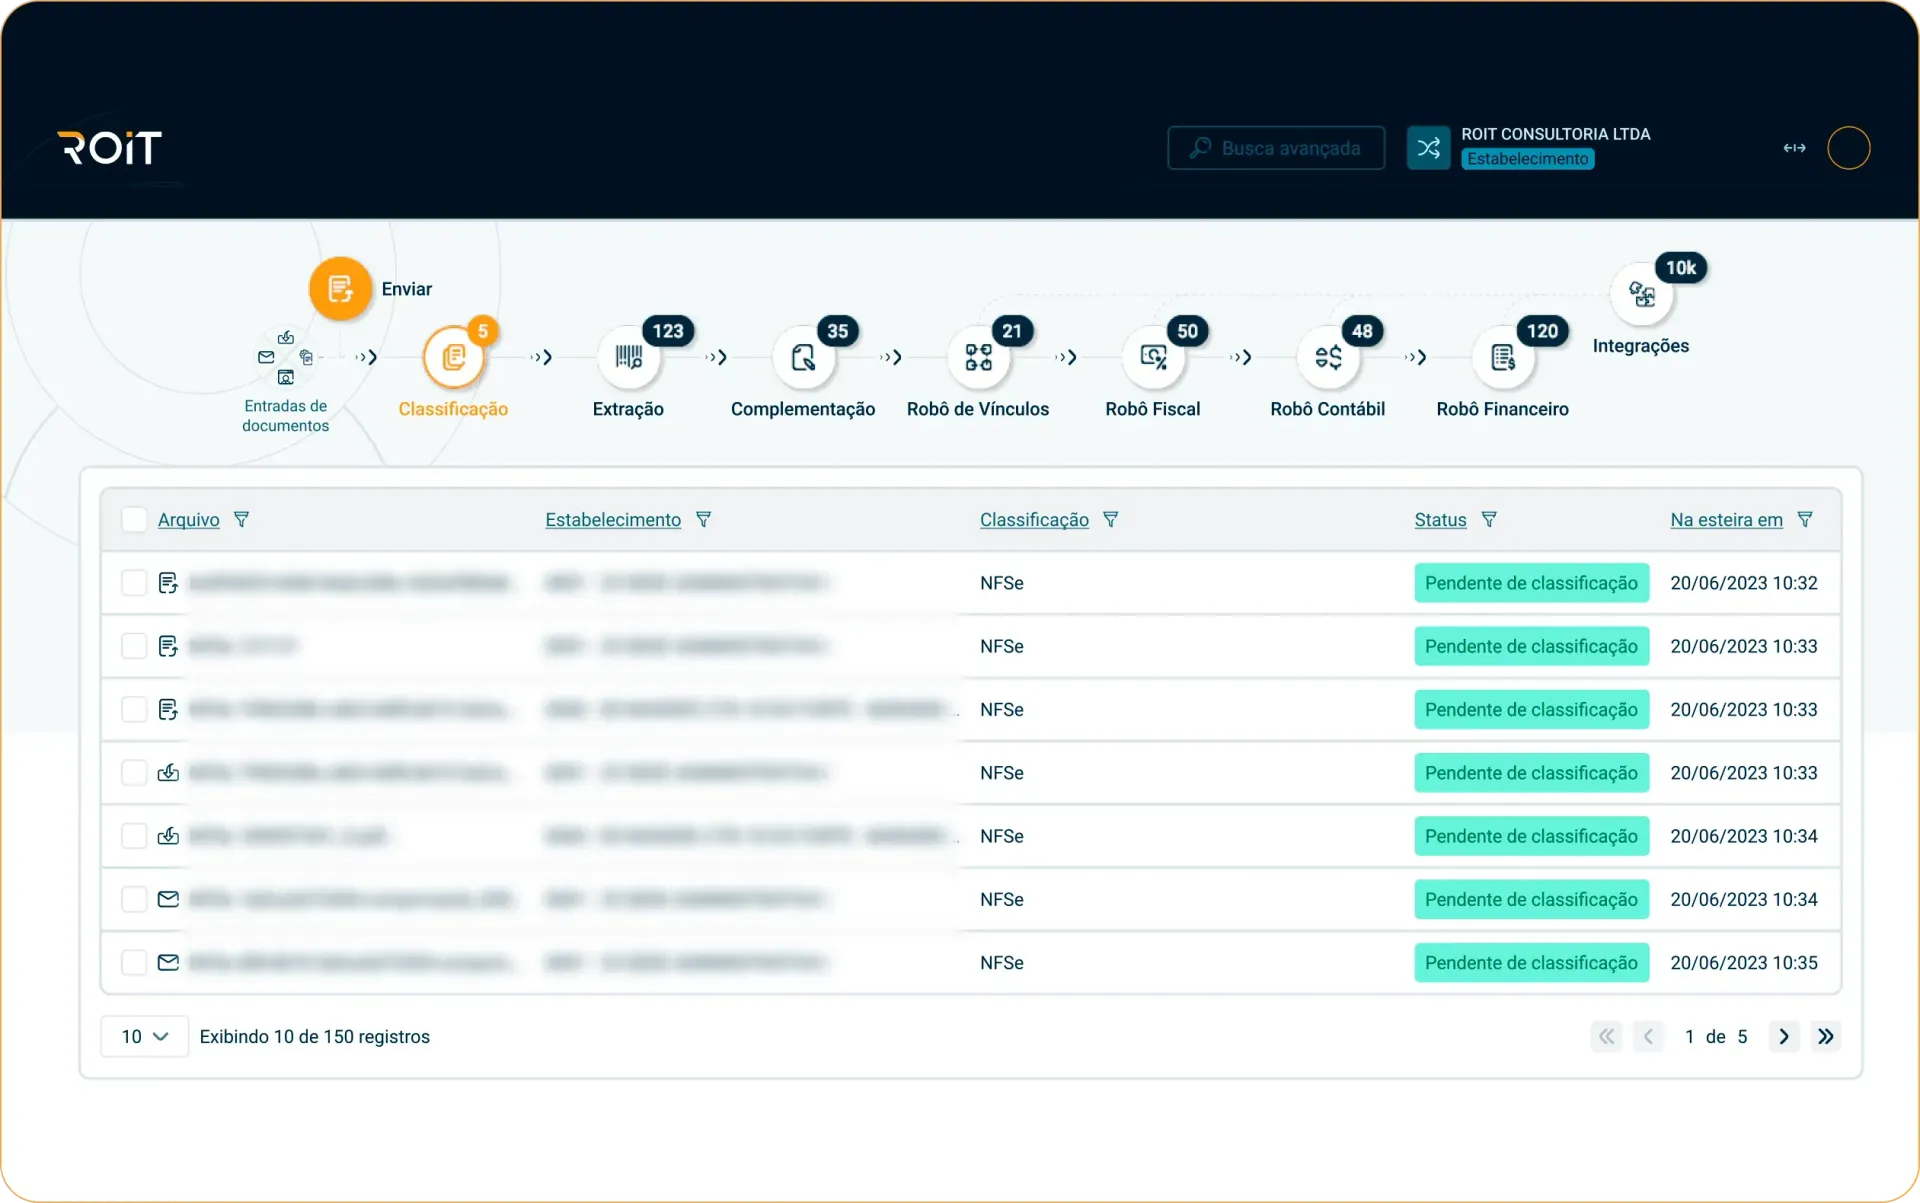Toggle the select-all checkbox in the table header

tap(134, 519)
